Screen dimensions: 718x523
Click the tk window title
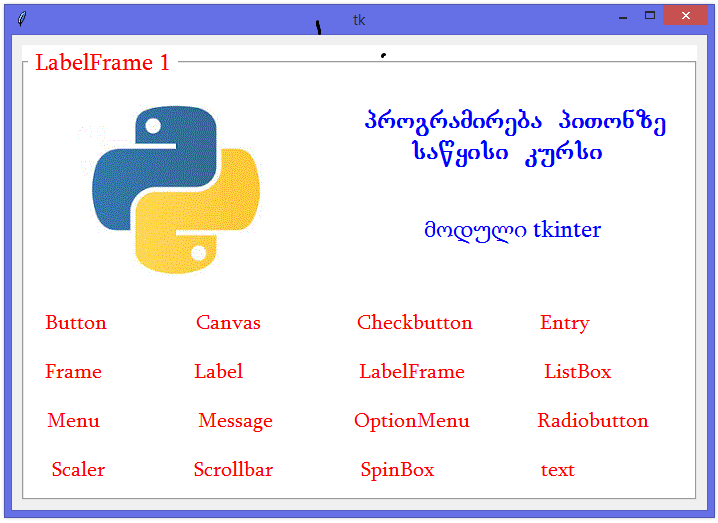click(359, 20)
